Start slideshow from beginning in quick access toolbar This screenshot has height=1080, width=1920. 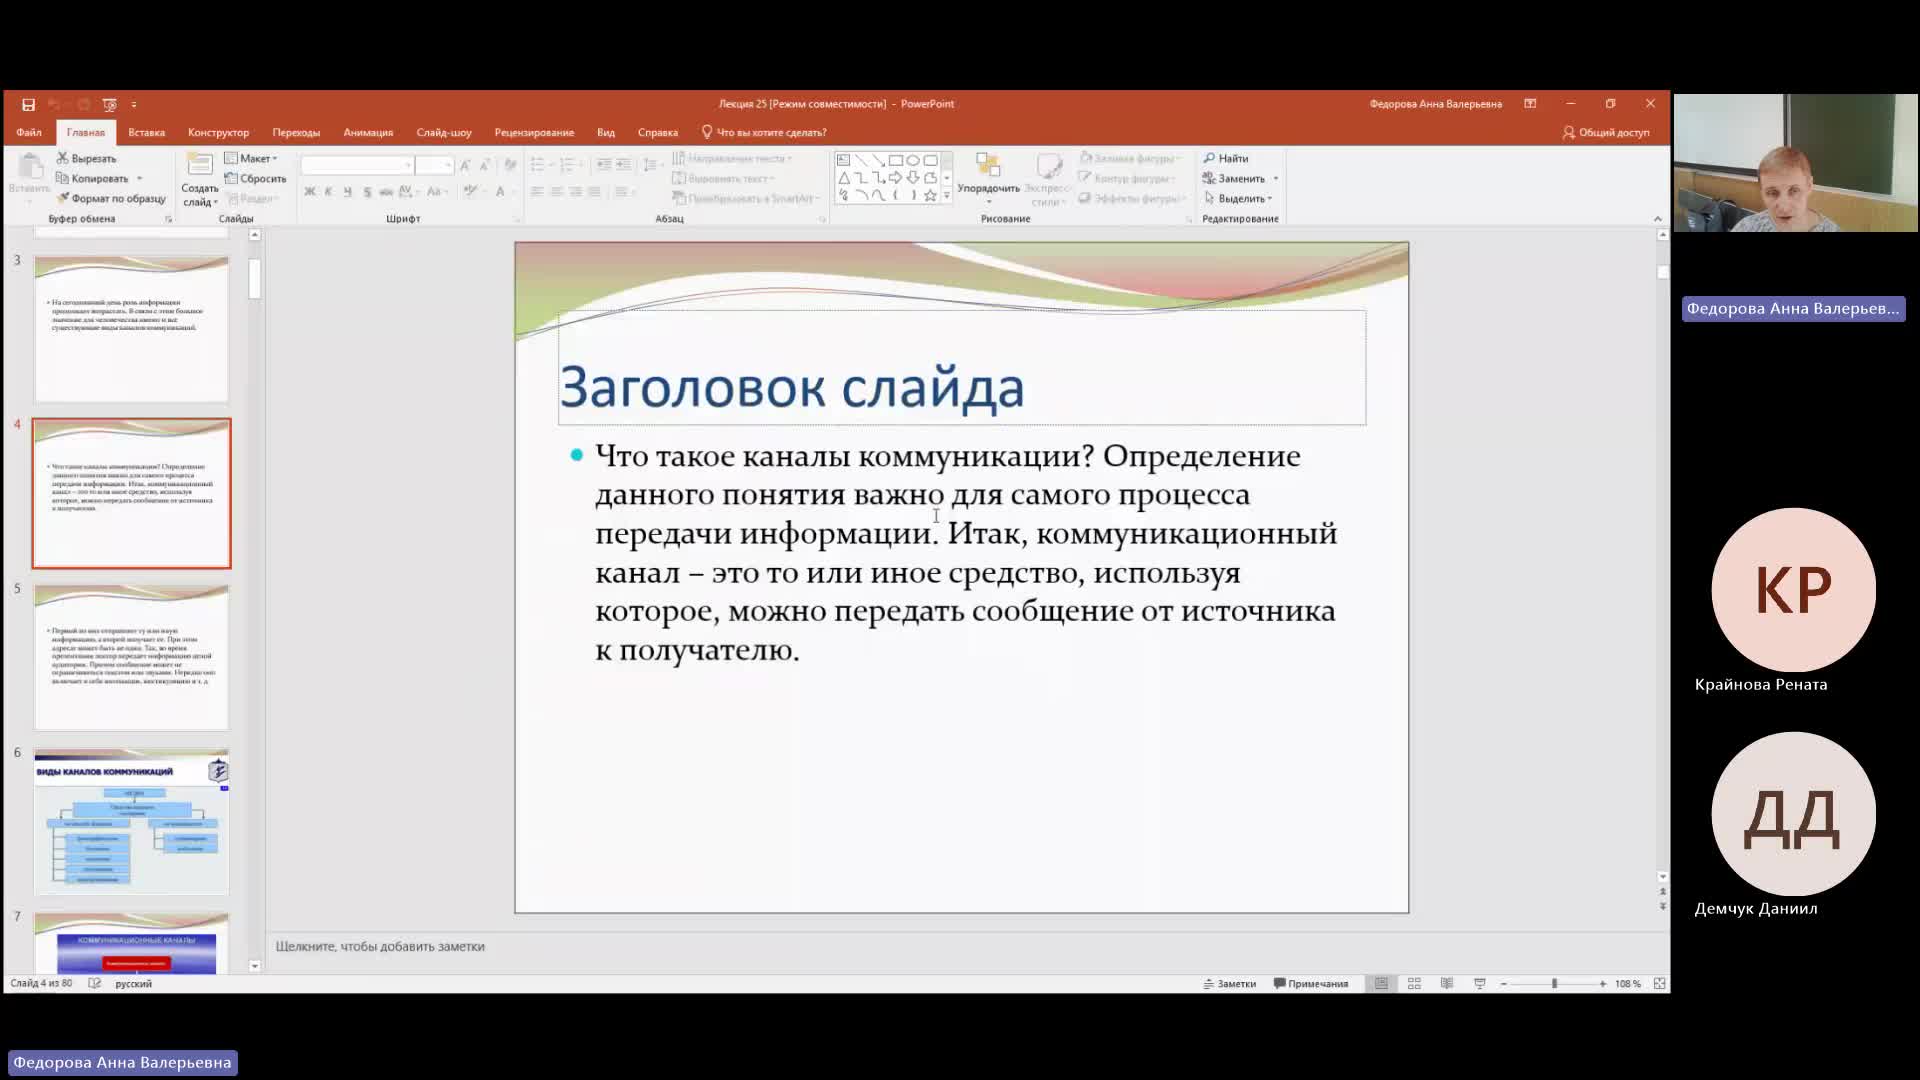tap(109, 104)
